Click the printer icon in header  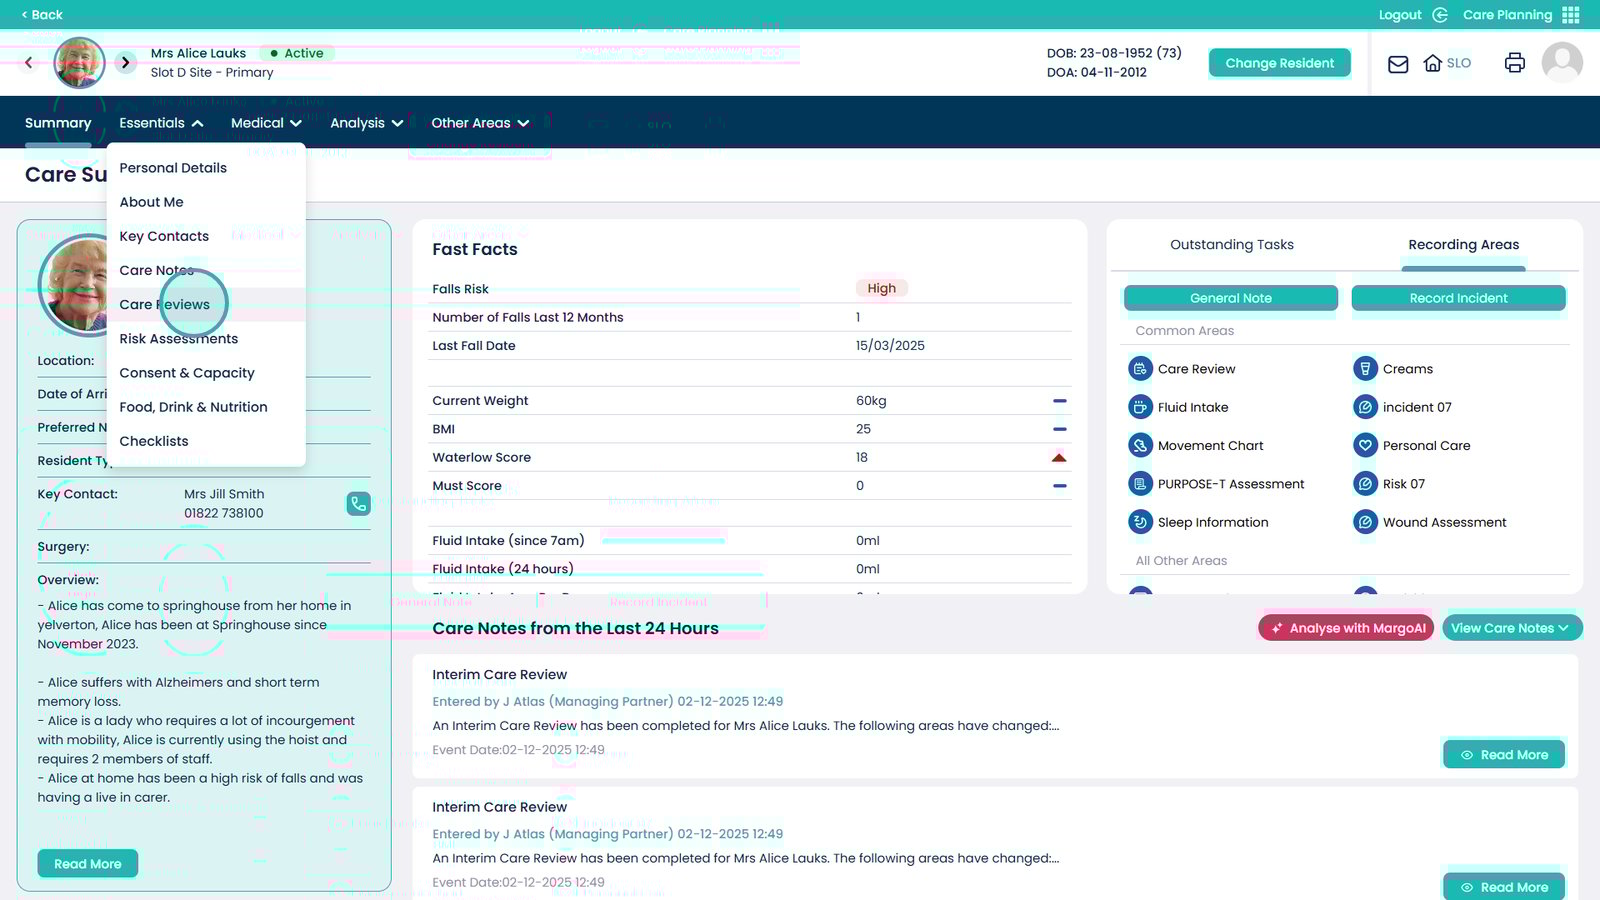point(1514,63)
